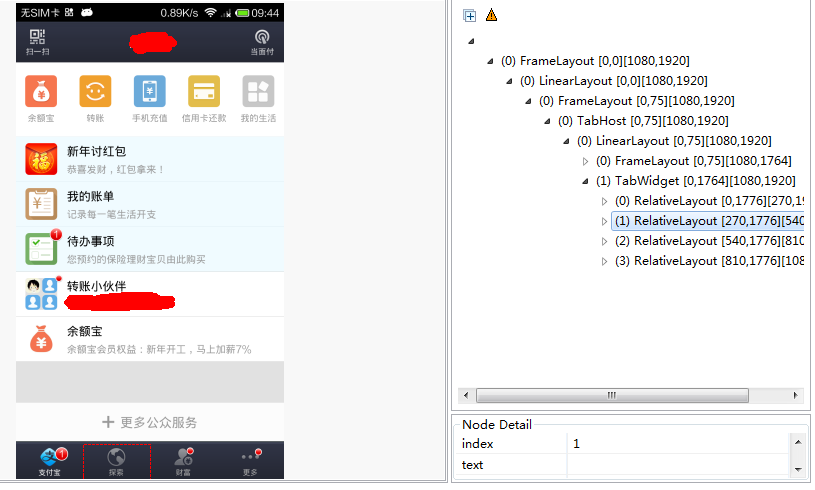
Task: Tap 更多公众服务 to add more services
Action: coord(150,422)
